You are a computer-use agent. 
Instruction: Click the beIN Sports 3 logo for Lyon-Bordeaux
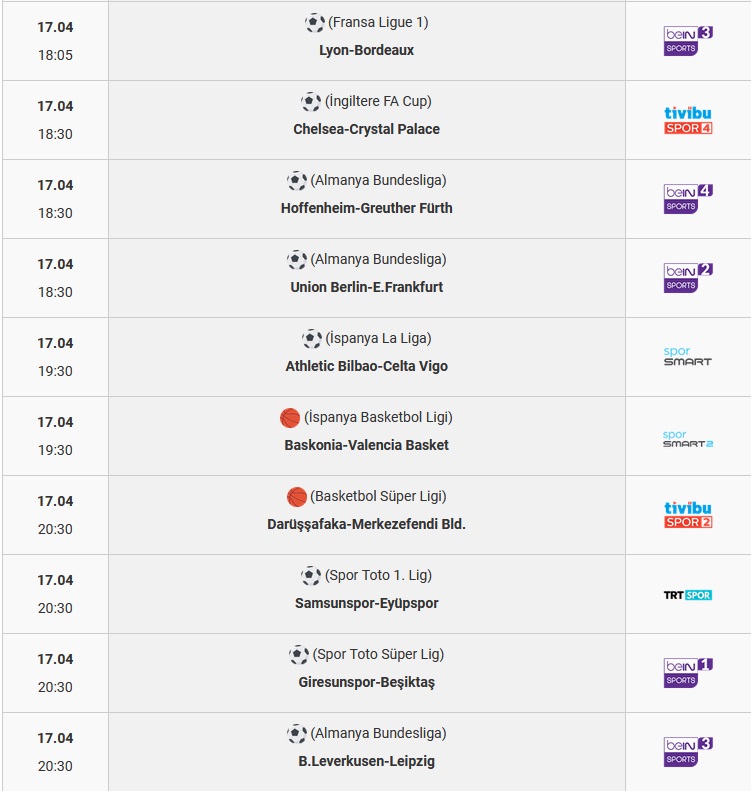(688, 41)
